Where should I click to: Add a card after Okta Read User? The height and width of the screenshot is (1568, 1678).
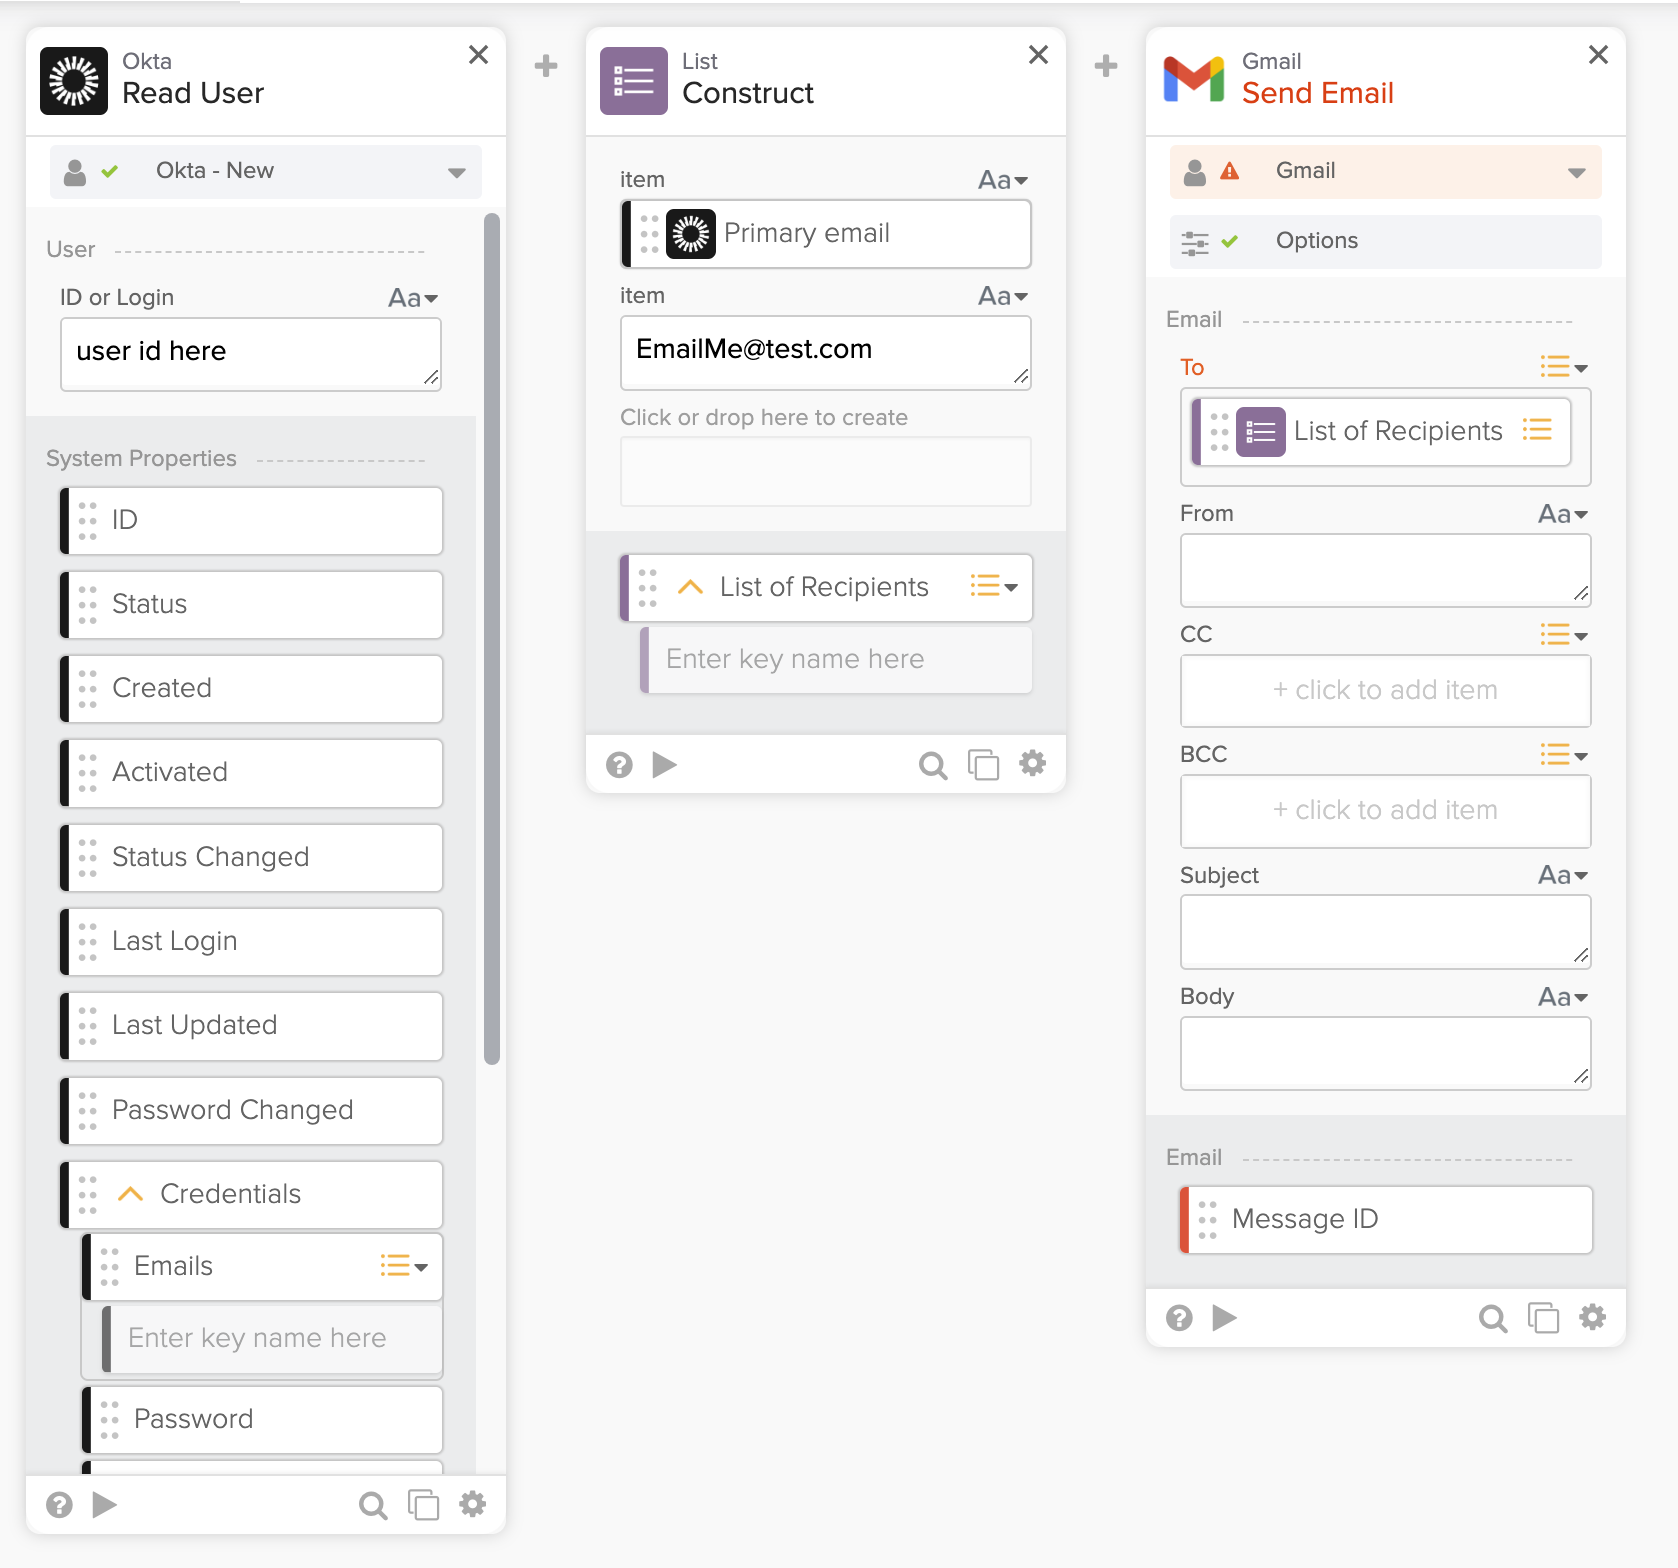click(546, 66)
